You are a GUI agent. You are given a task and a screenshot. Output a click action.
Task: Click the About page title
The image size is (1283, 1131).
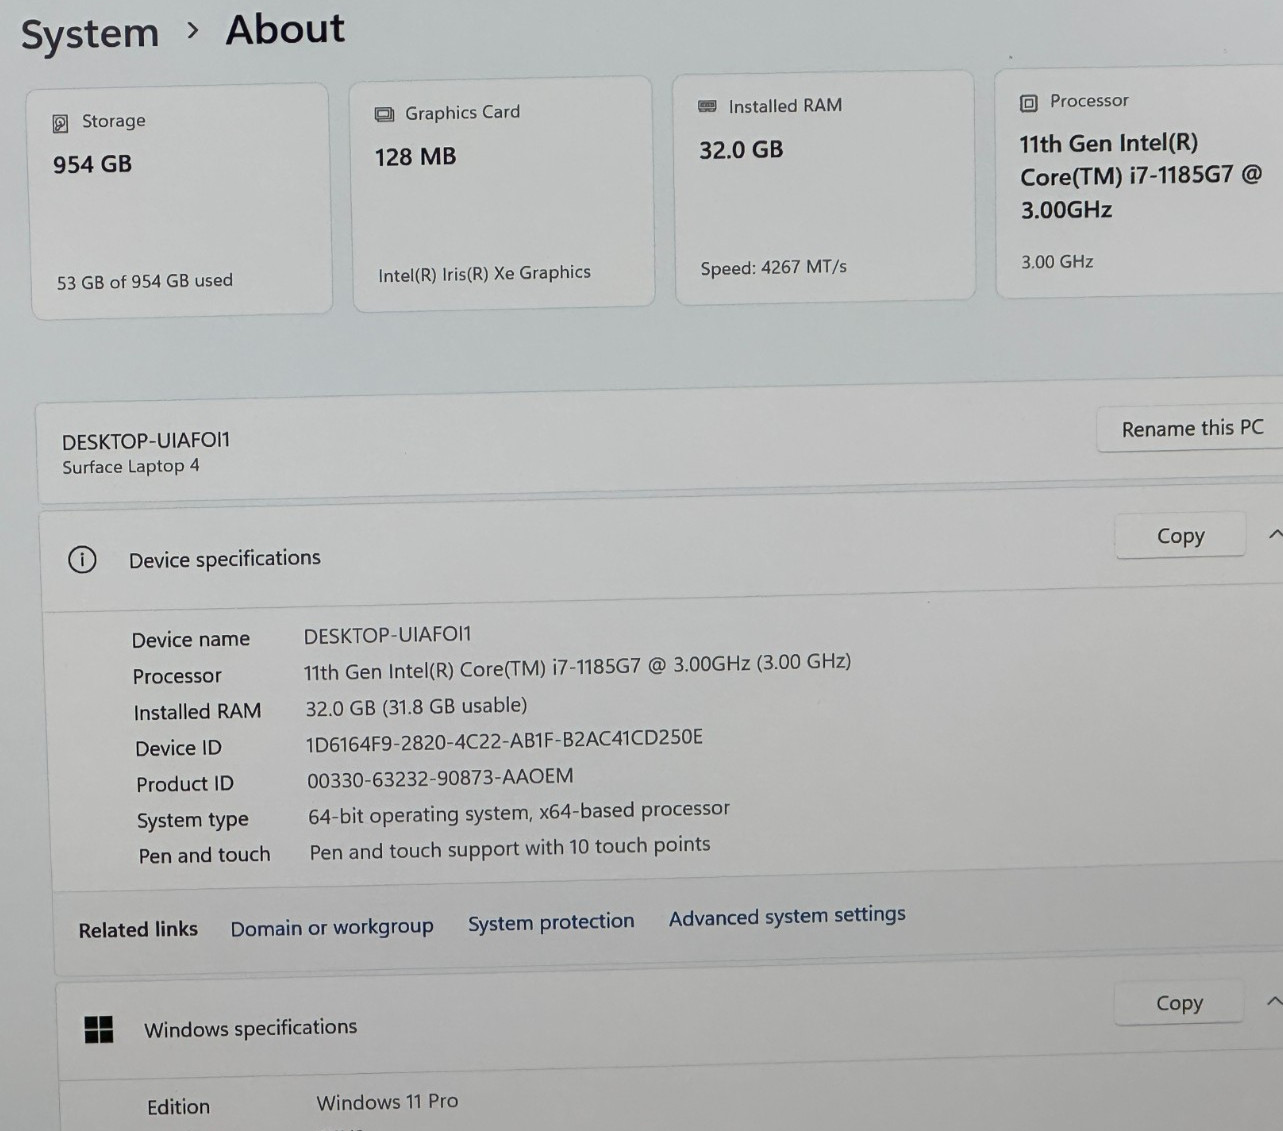[x=285, y=29]
